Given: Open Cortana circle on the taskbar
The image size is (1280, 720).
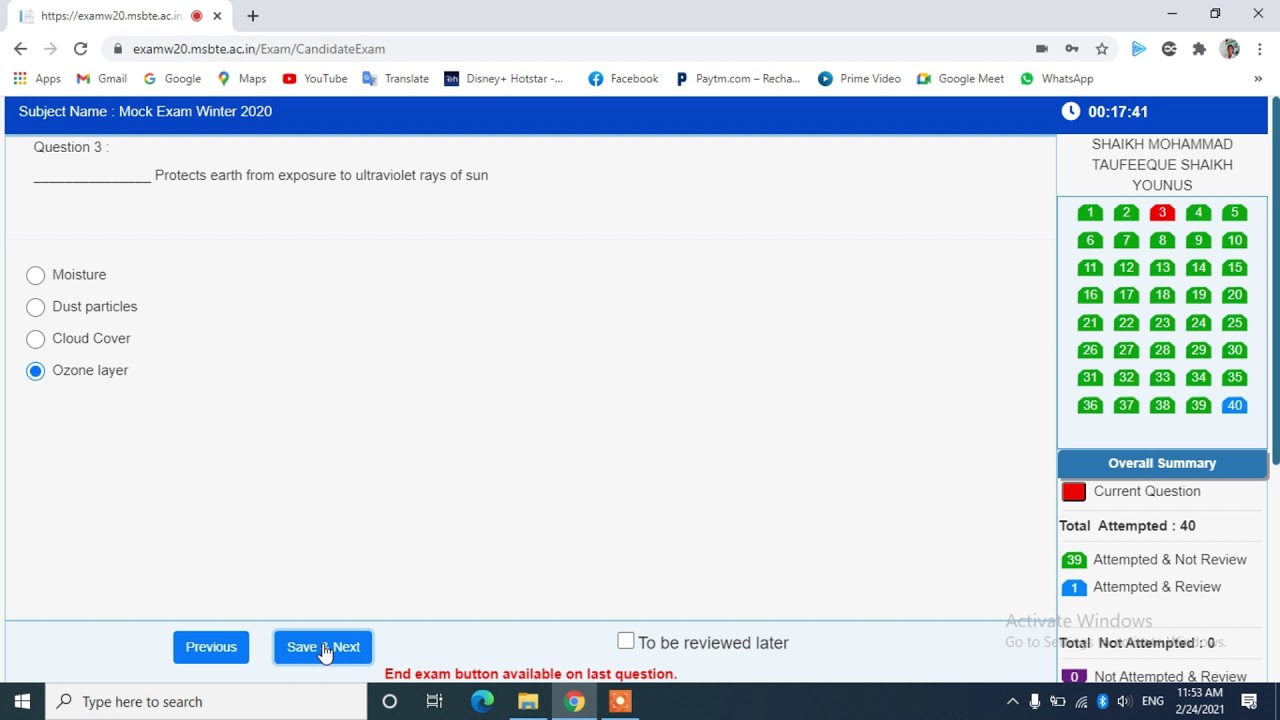Looking at the screenshot, I should pyautogui.click(x=390, y=701).
